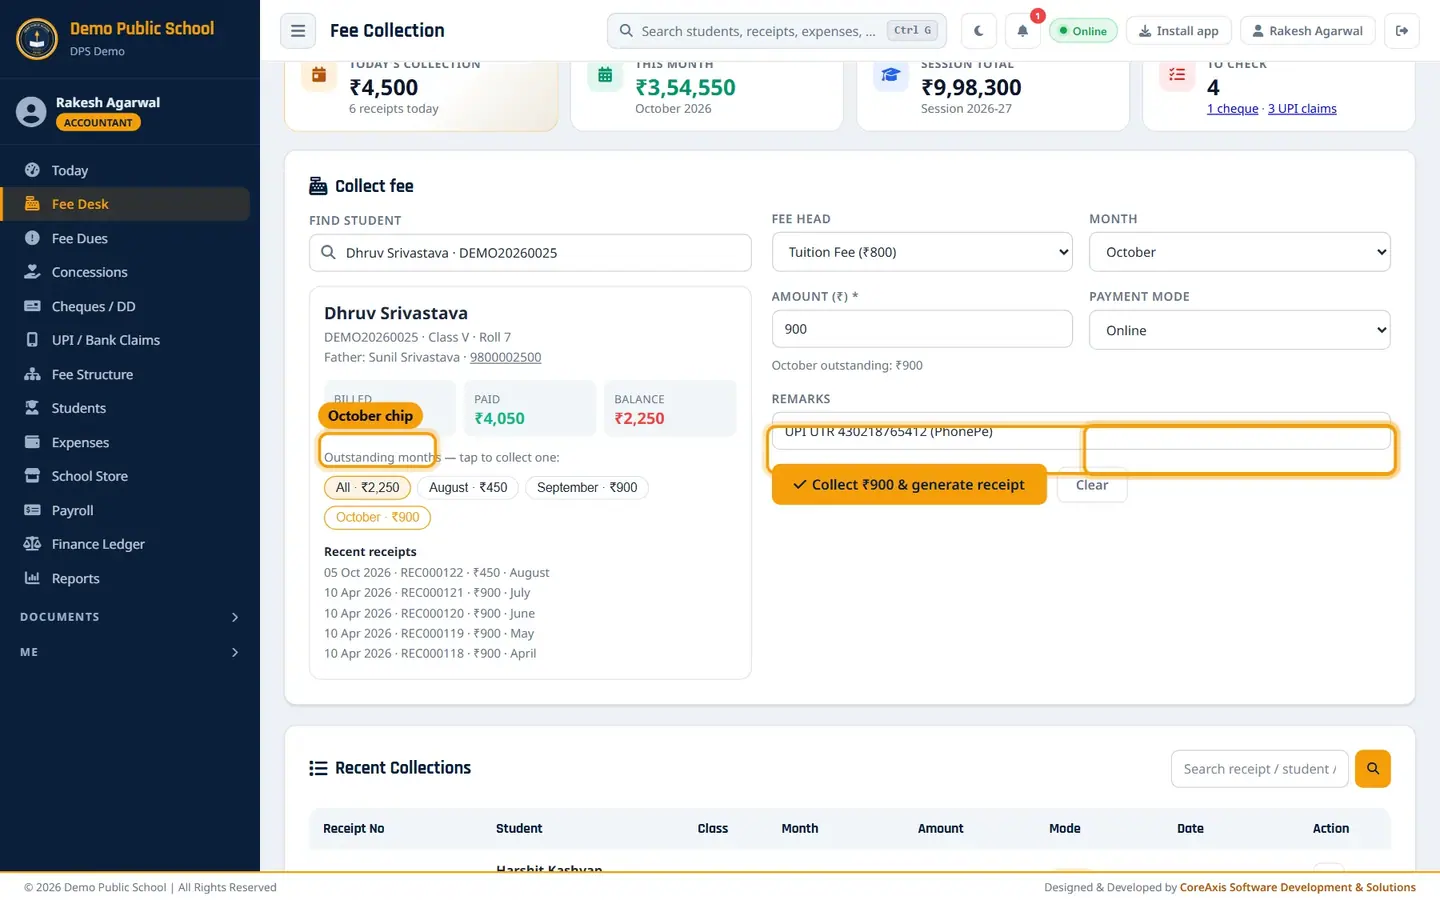This screenshot has height=900, width=1440.
Task: Open the Fee Head dropdown
Action: tap(922, 252)
